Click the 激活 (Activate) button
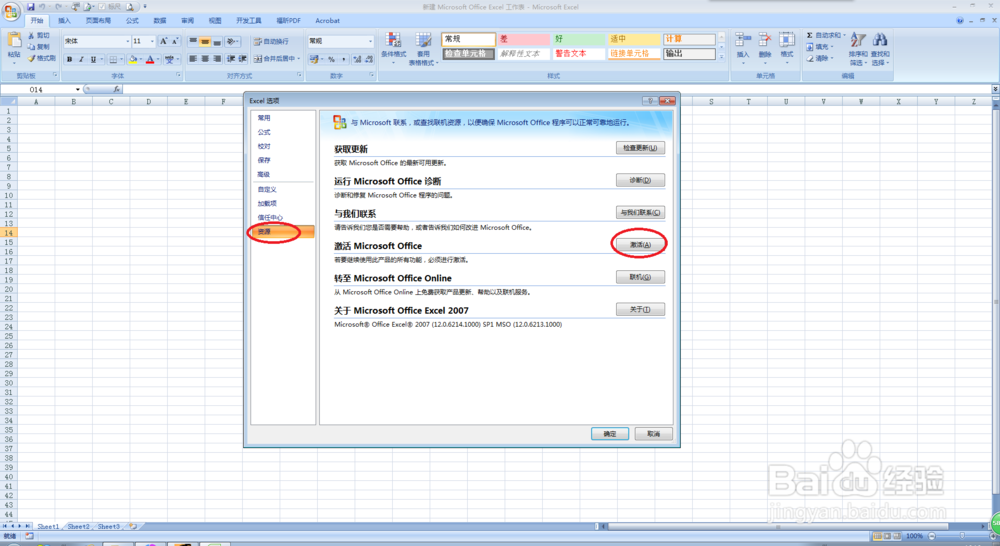Image resolution: width=1000 pixels, height=546 pixels. click(x=640, y=245)
